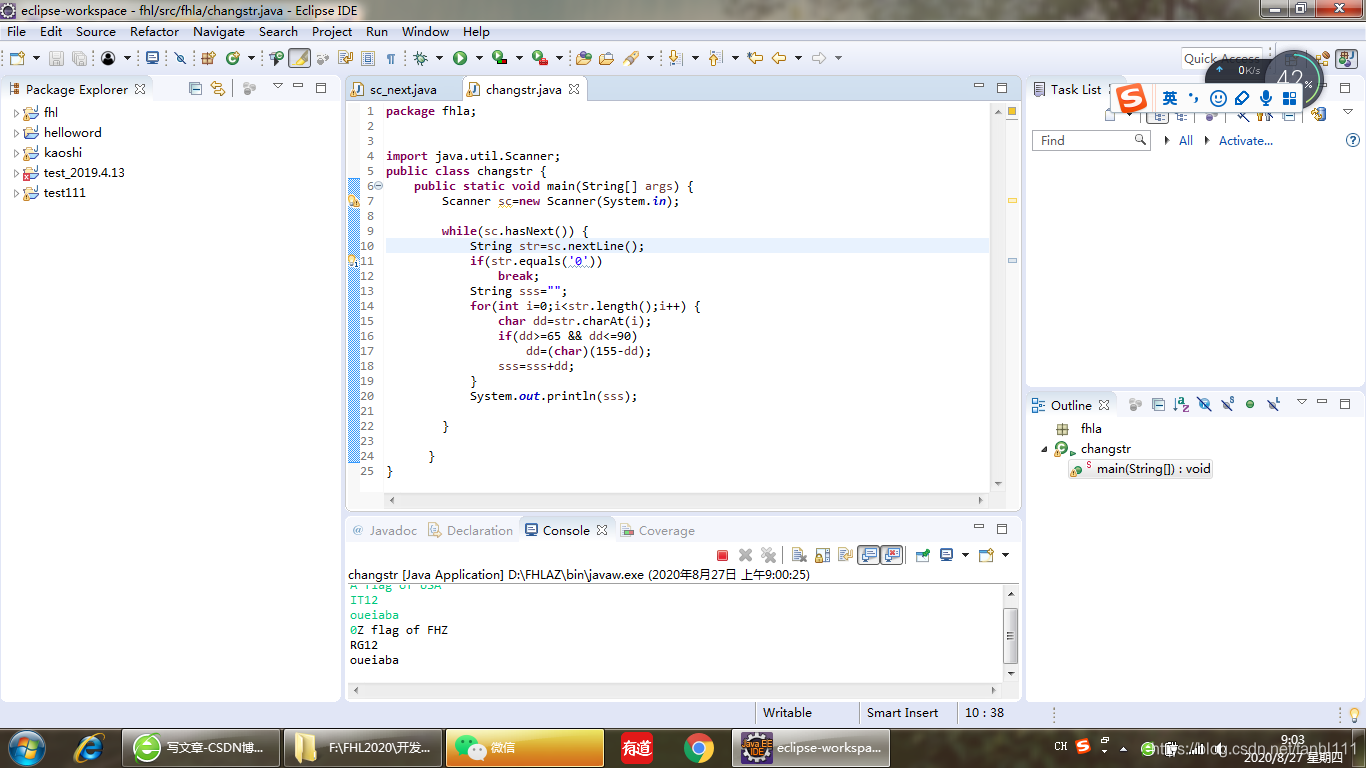
Task: Expand the test111 project node
Action: tap(16, 193)
